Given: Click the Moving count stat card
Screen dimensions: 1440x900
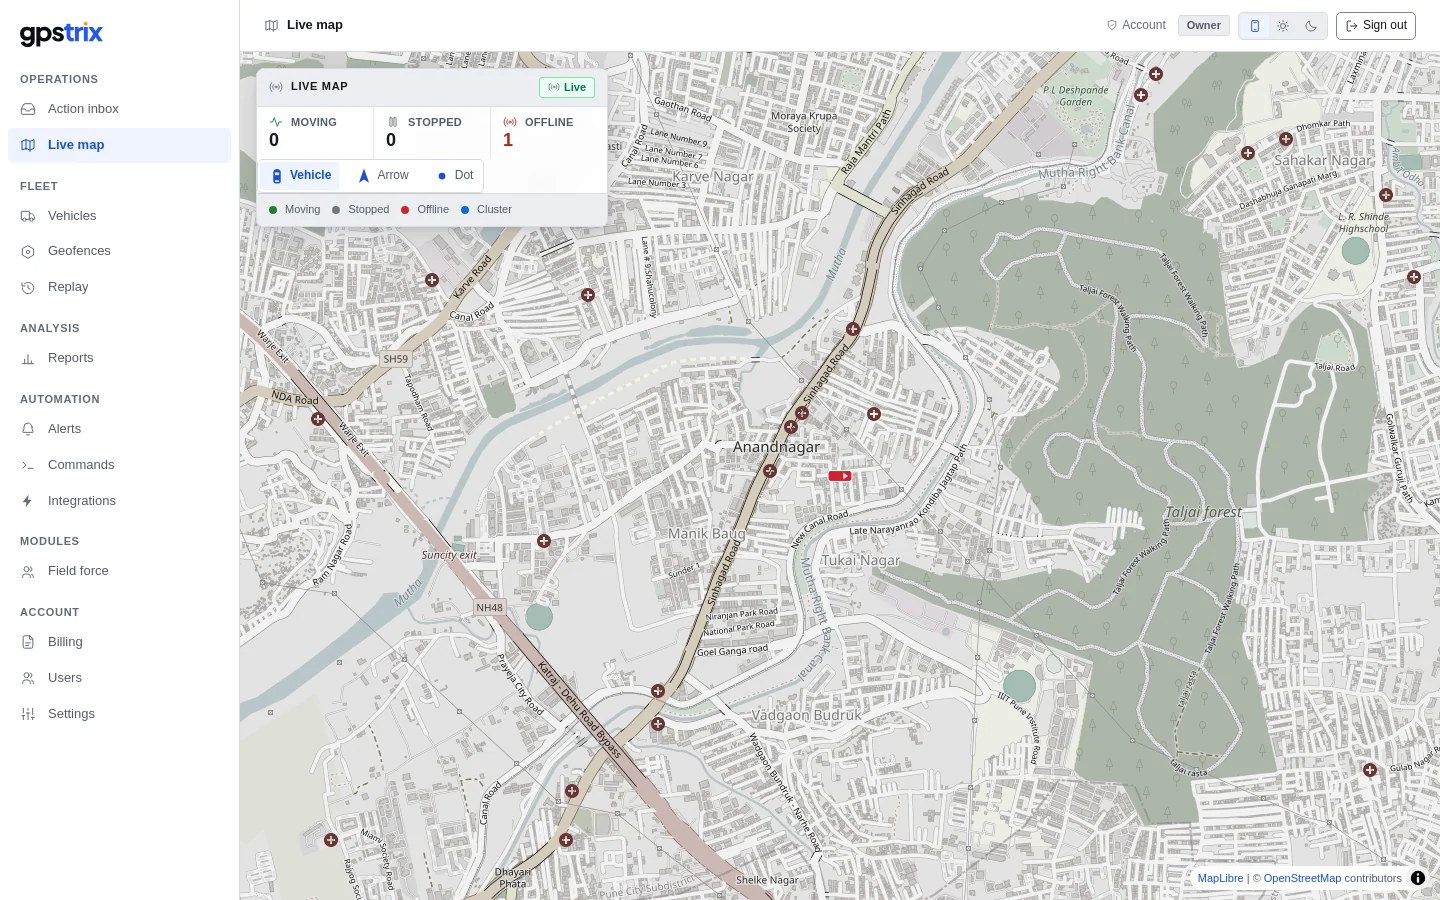Looking at the screenshot, I should click(315, 132).
